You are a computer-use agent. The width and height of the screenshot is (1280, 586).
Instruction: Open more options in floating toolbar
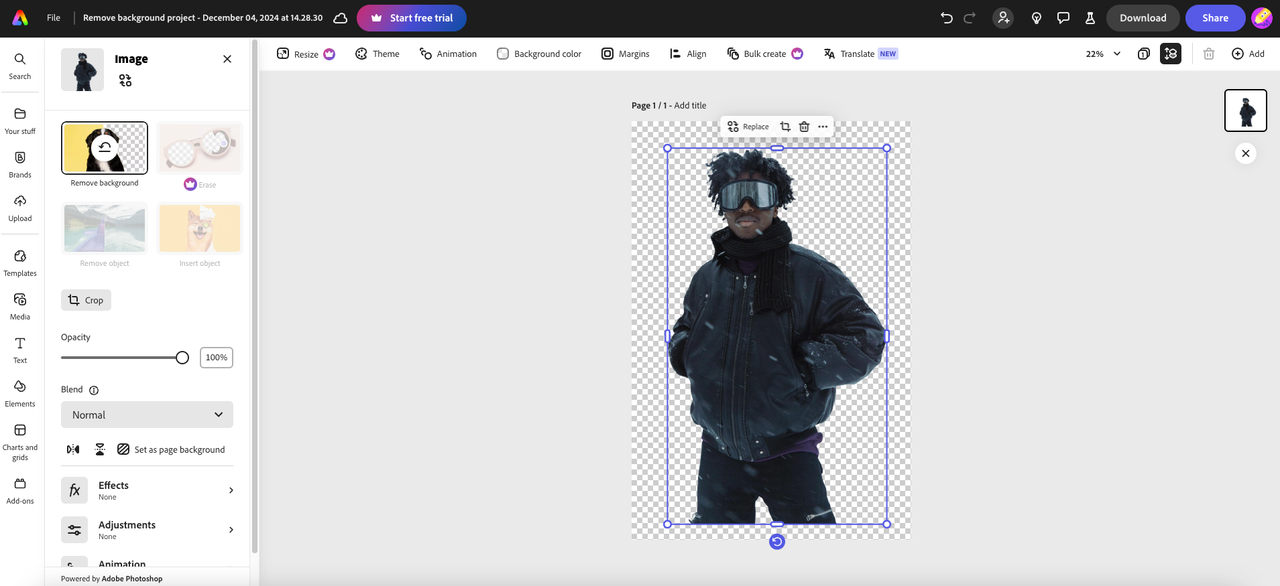pyautogui.click(x=823, y=127)
